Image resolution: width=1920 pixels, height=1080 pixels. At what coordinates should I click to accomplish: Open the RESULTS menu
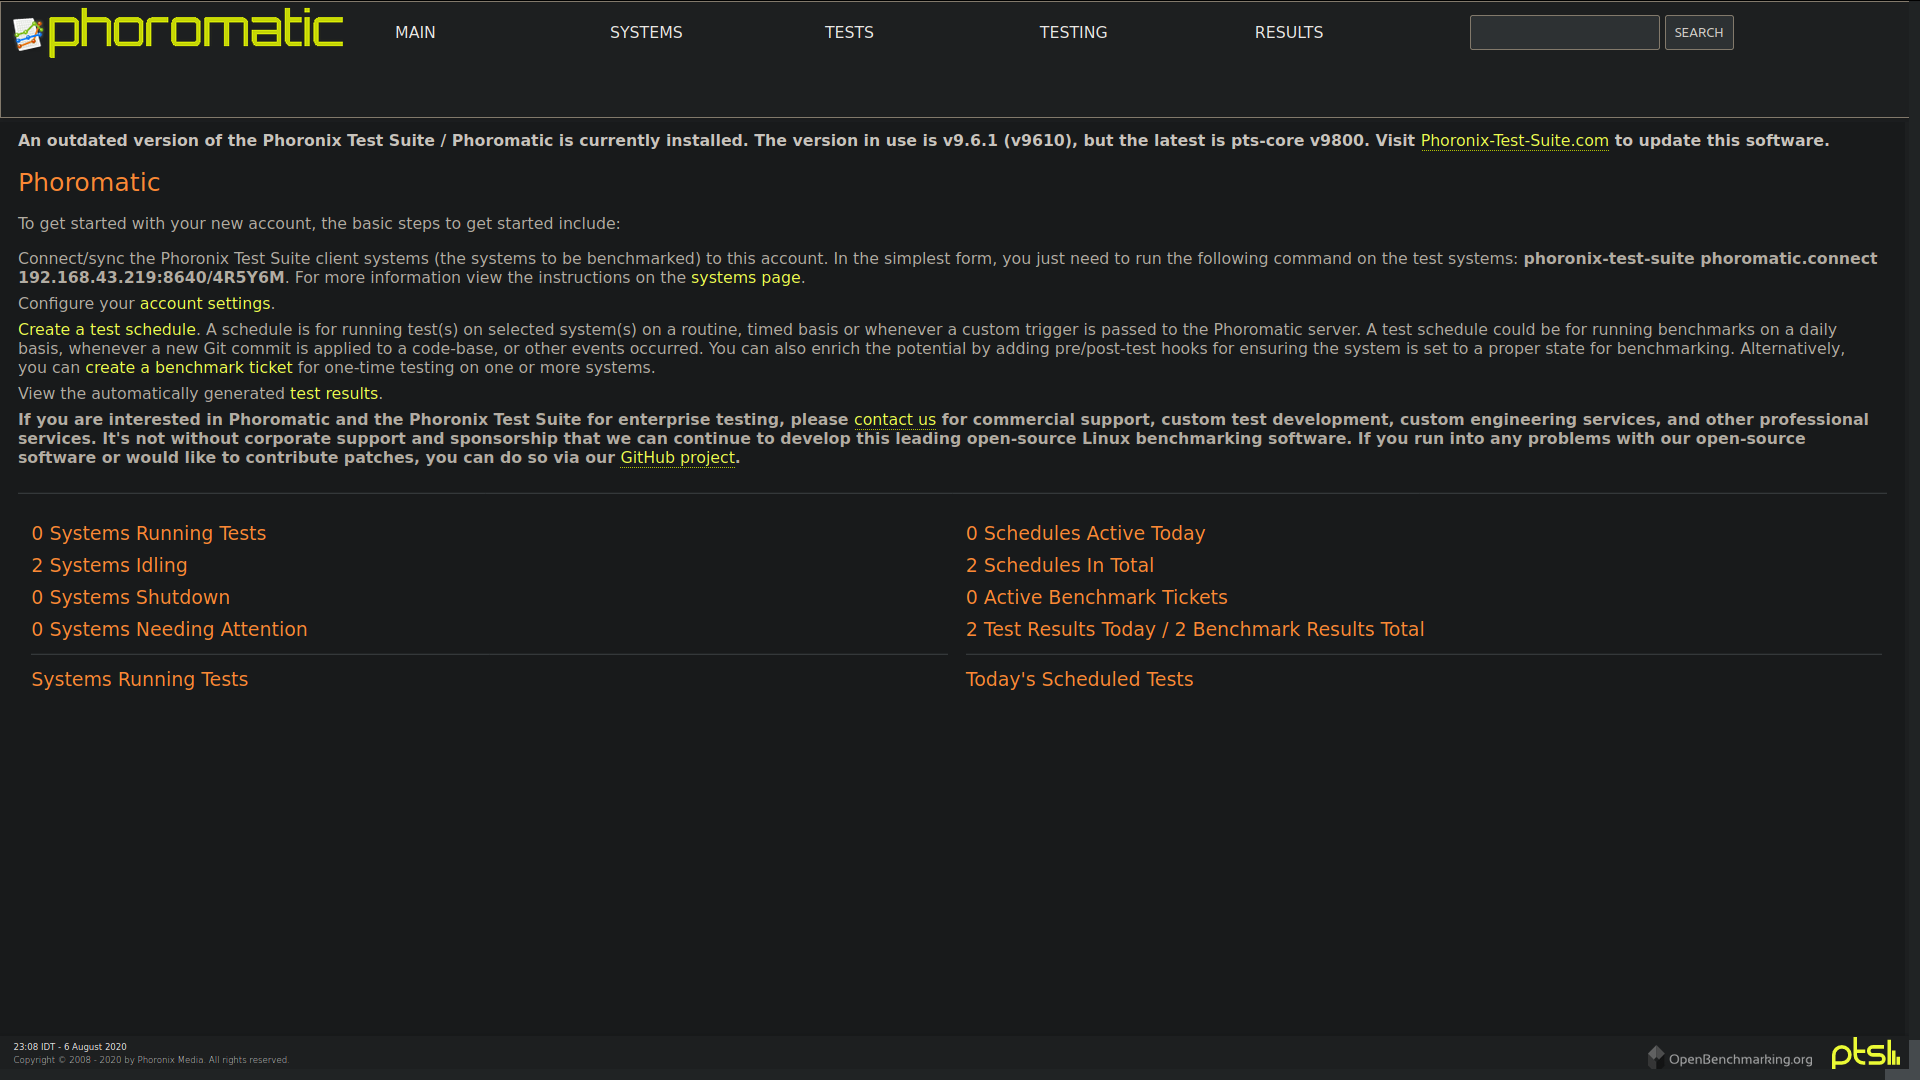click(1288, 33)
